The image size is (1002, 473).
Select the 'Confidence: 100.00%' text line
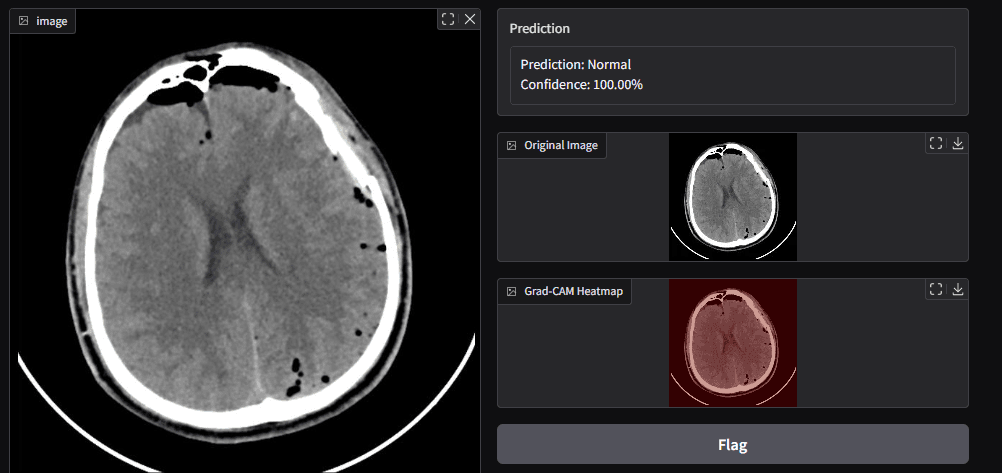point(581,85)
